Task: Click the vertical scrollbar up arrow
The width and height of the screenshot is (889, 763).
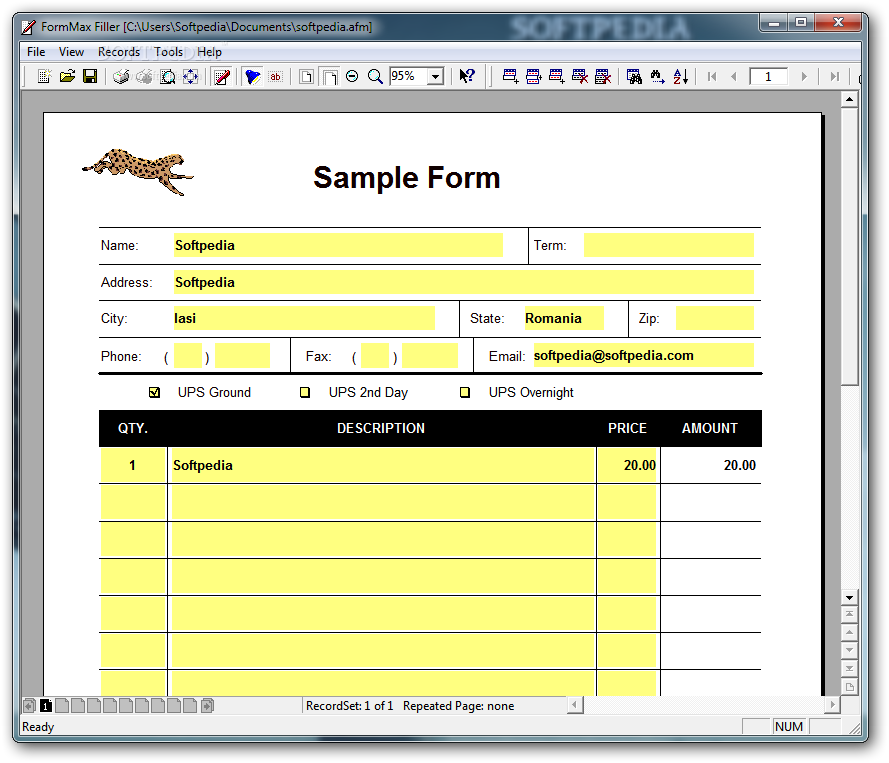Action: coord(849,99)
